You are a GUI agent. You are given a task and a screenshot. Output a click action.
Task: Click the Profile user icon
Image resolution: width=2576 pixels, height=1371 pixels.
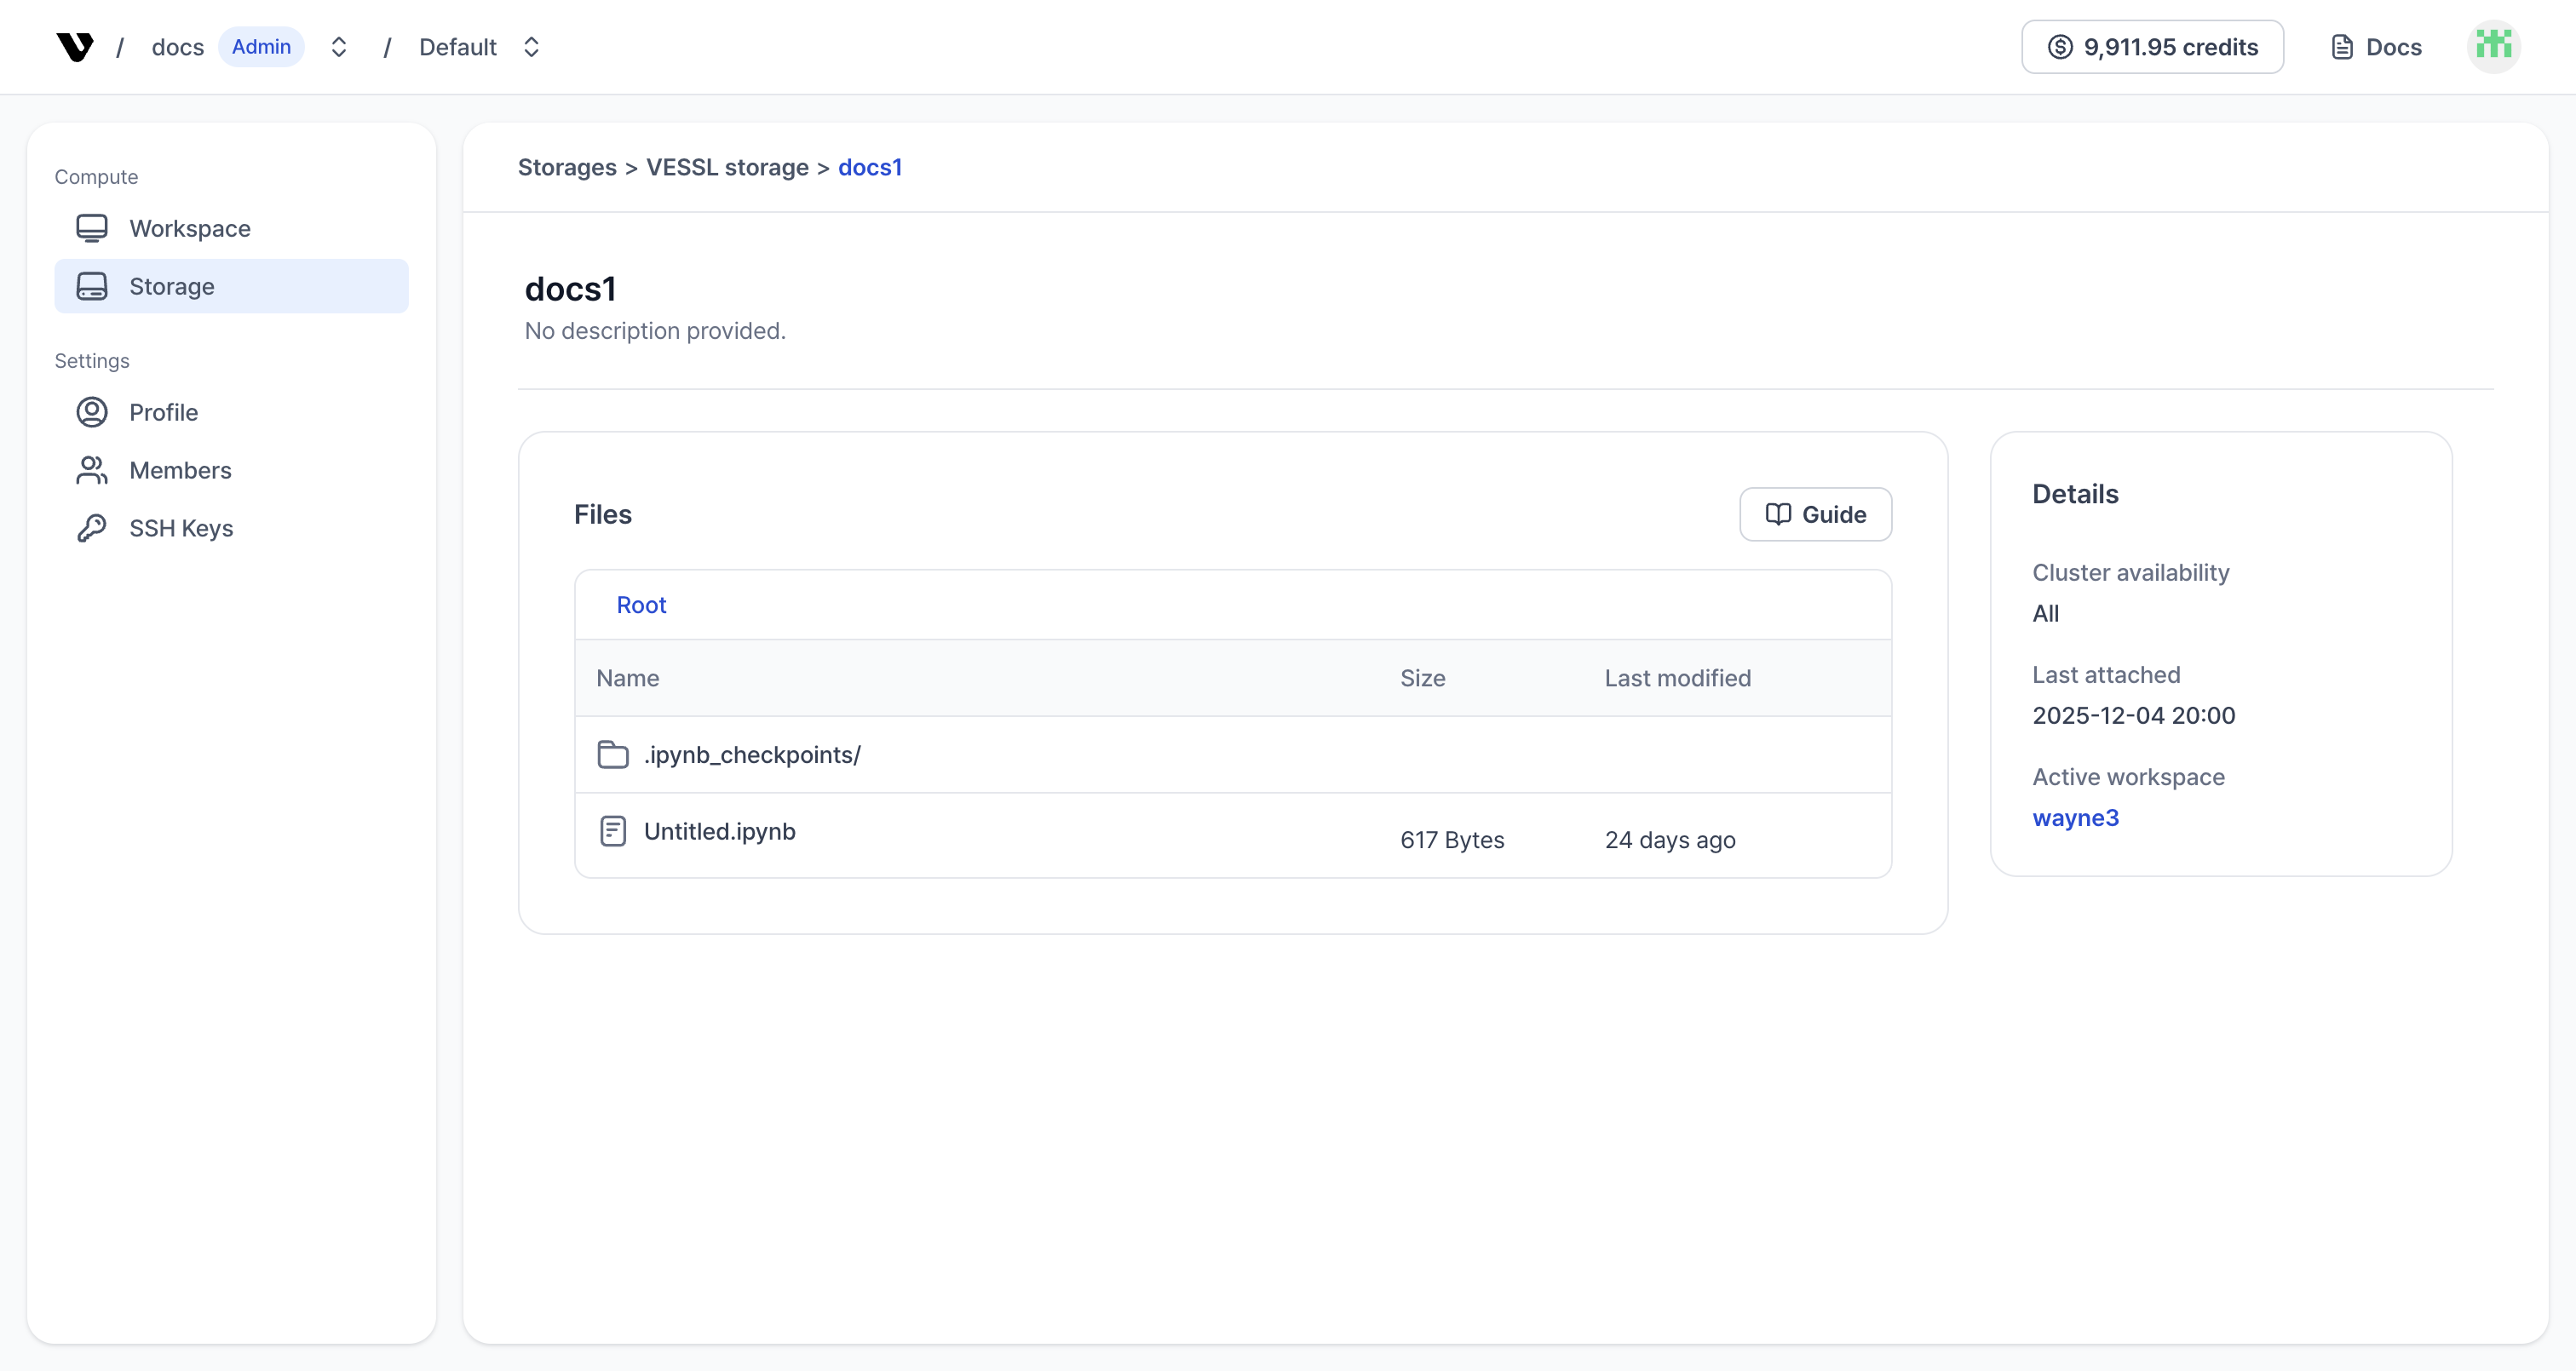point(92,412)
